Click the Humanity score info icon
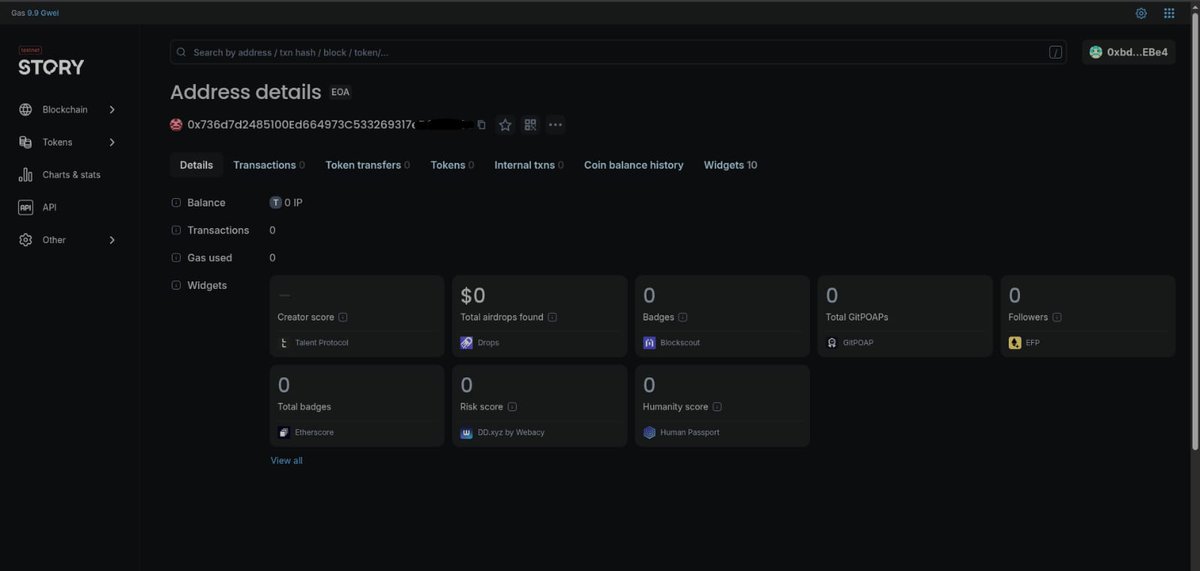 pos(717,407)
